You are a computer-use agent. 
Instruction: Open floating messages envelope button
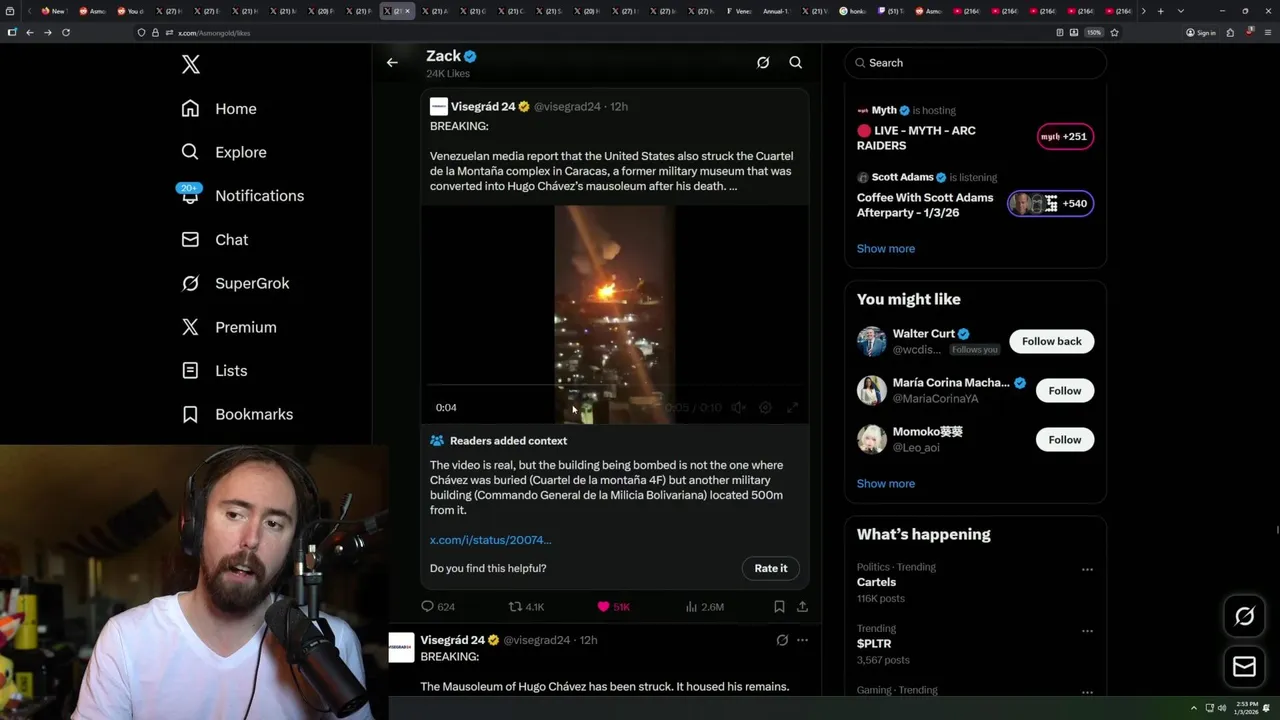tap(1245, 667)
